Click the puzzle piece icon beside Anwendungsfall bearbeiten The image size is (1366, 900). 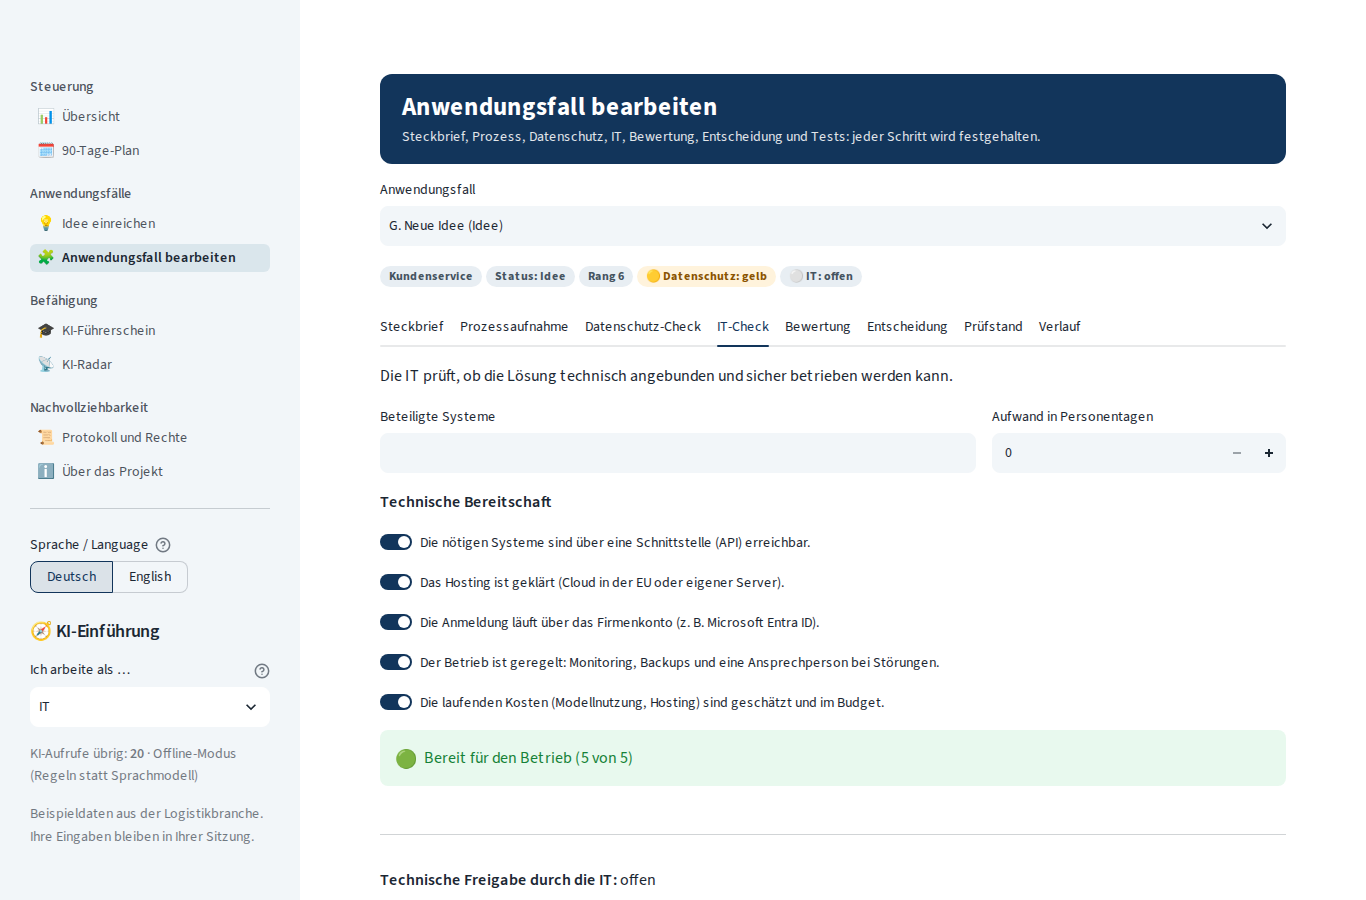click(x=46, y=258)
